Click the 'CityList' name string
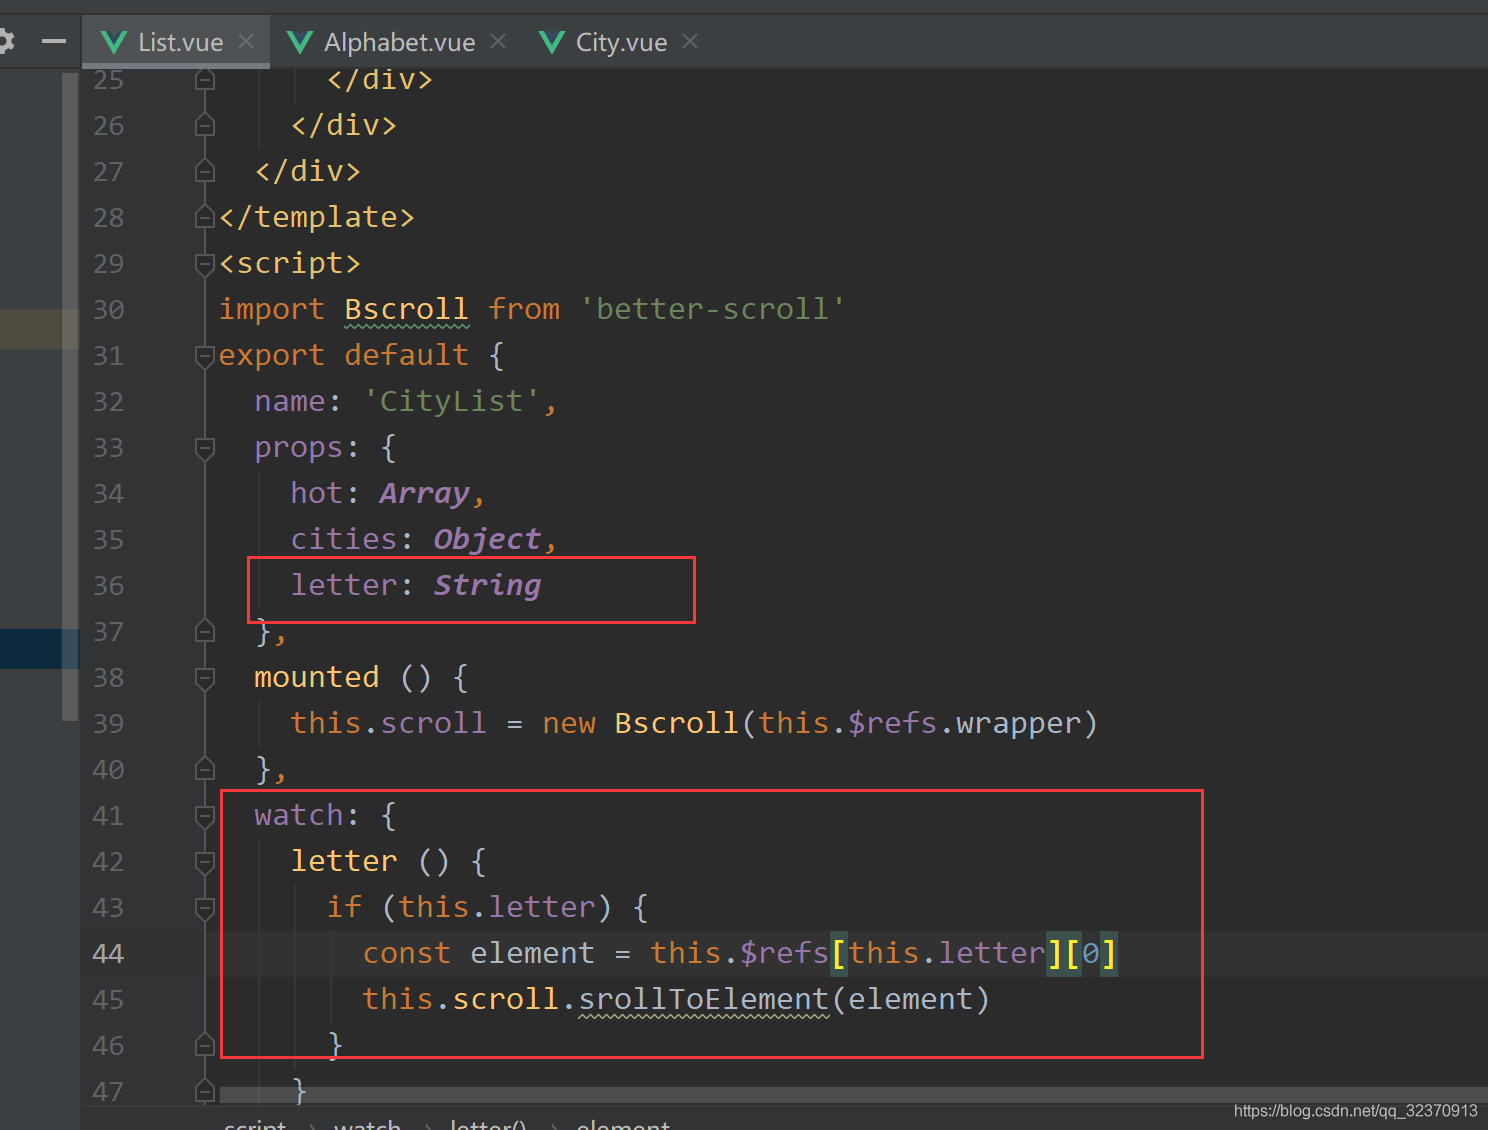 451,401
